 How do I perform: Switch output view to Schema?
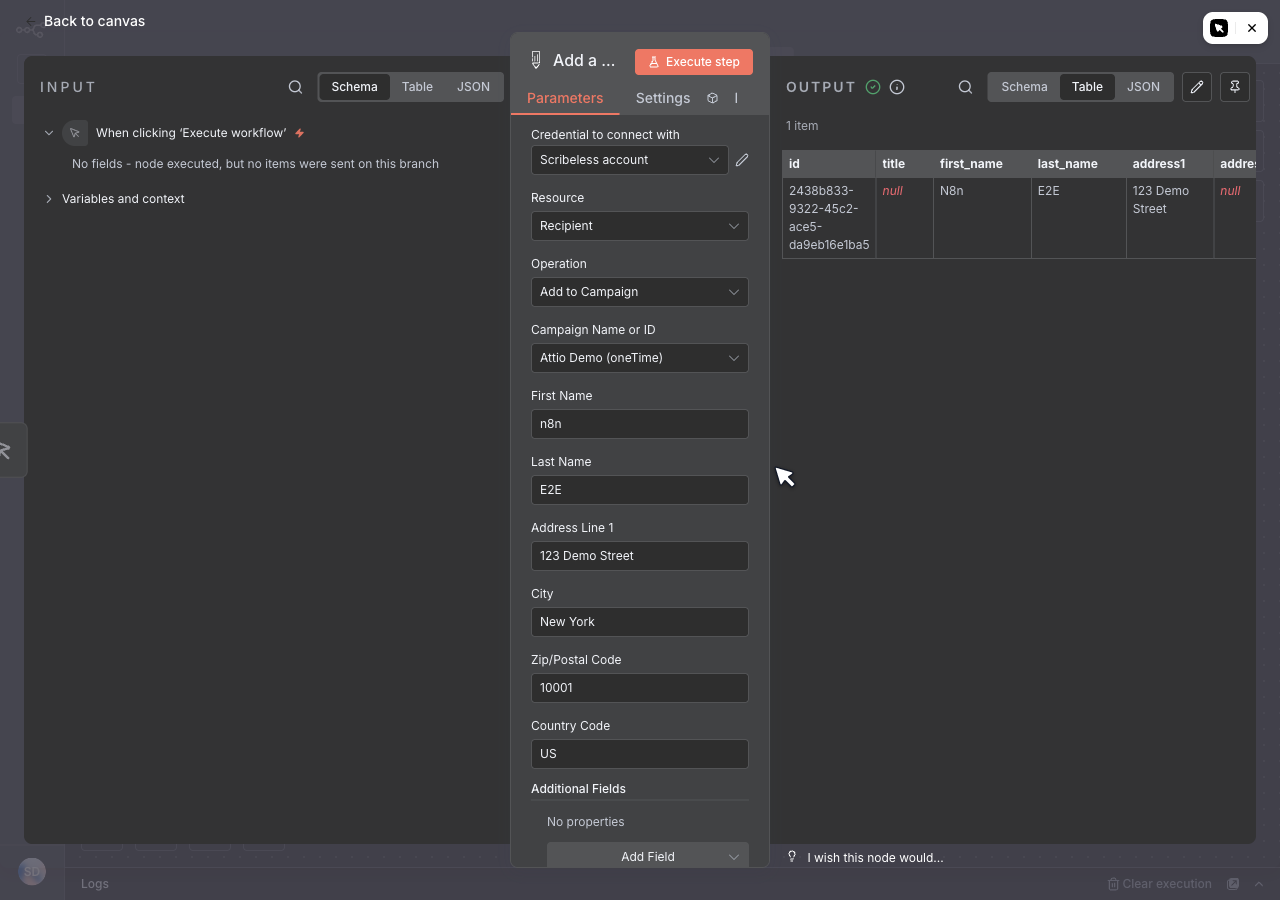coord(1025,87)
